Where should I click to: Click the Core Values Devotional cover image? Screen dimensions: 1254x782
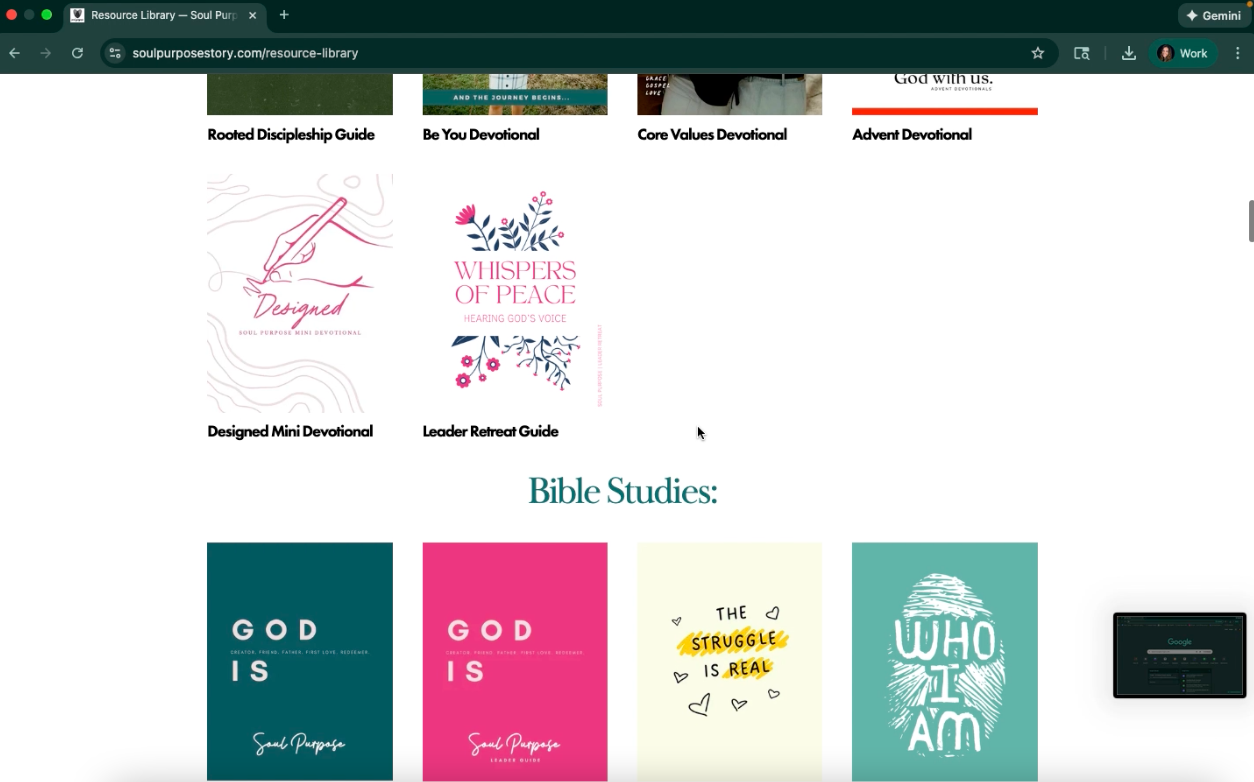point(730,94)
